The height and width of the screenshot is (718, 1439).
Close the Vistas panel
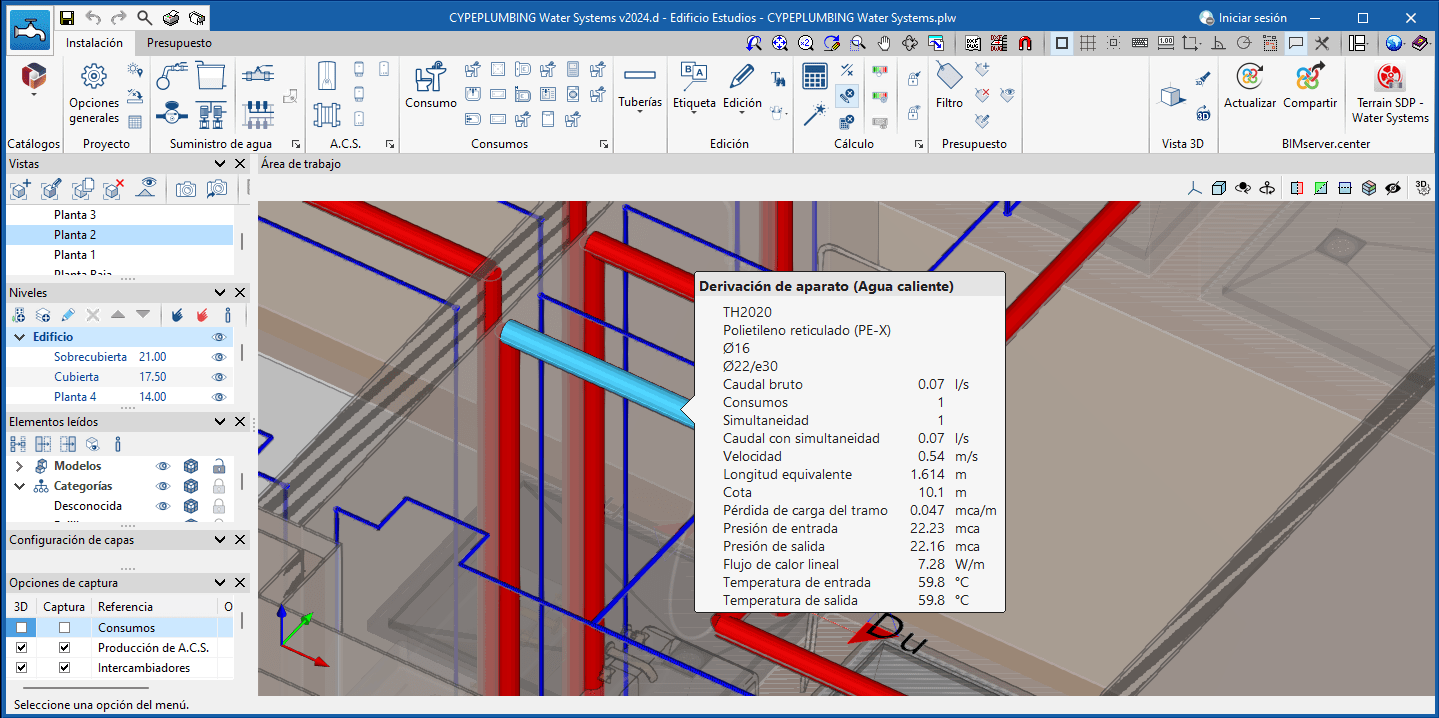[x=240, y=164]
